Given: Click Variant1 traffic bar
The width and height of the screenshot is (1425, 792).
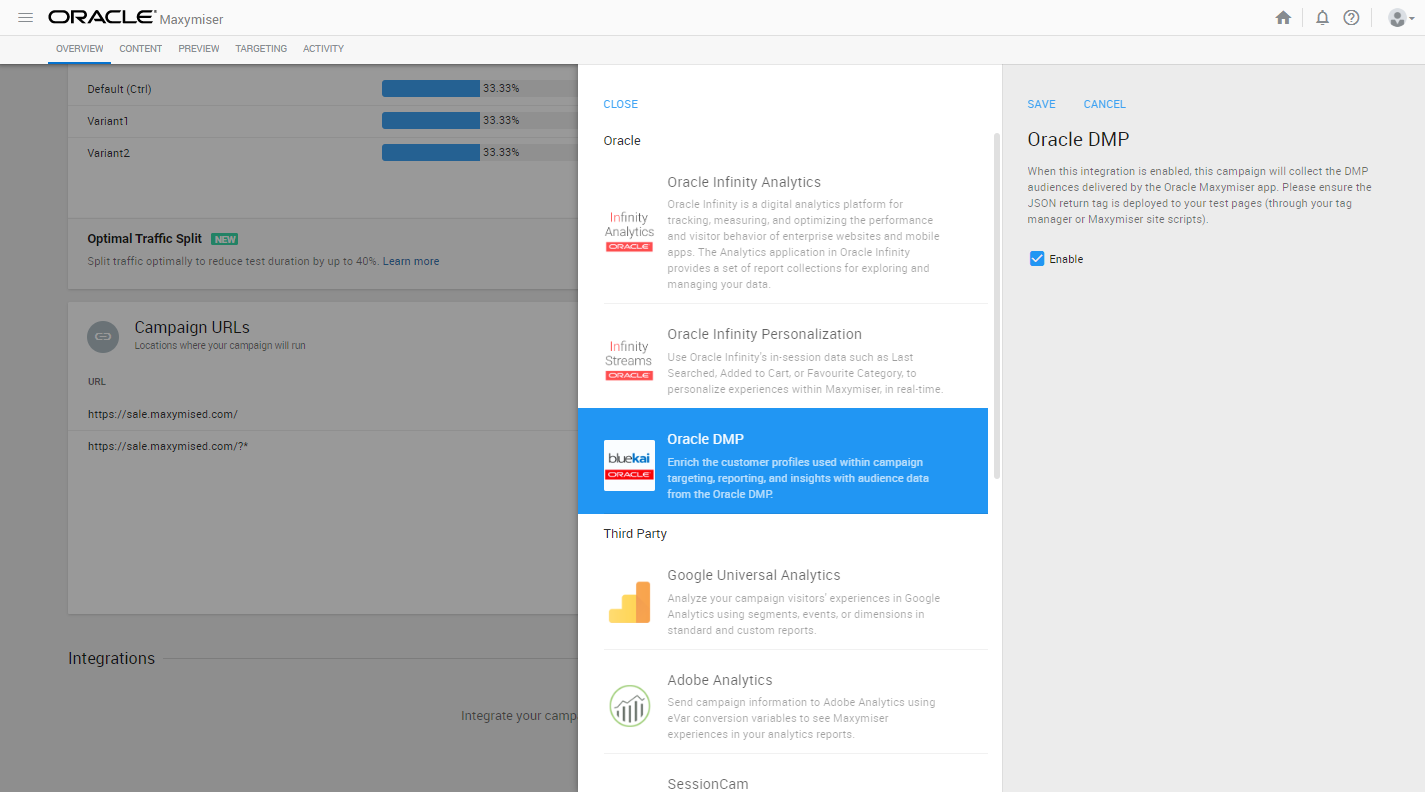Looking at the screenshot, I should [x=479, y=121].
